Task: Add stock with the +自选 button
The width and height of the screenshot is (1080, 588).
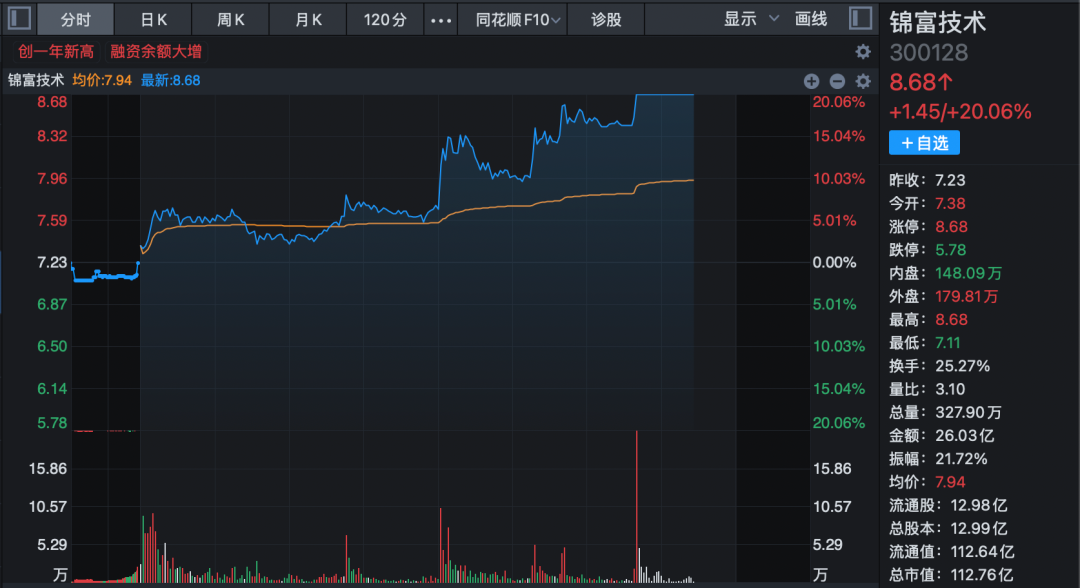Action: 924,143
